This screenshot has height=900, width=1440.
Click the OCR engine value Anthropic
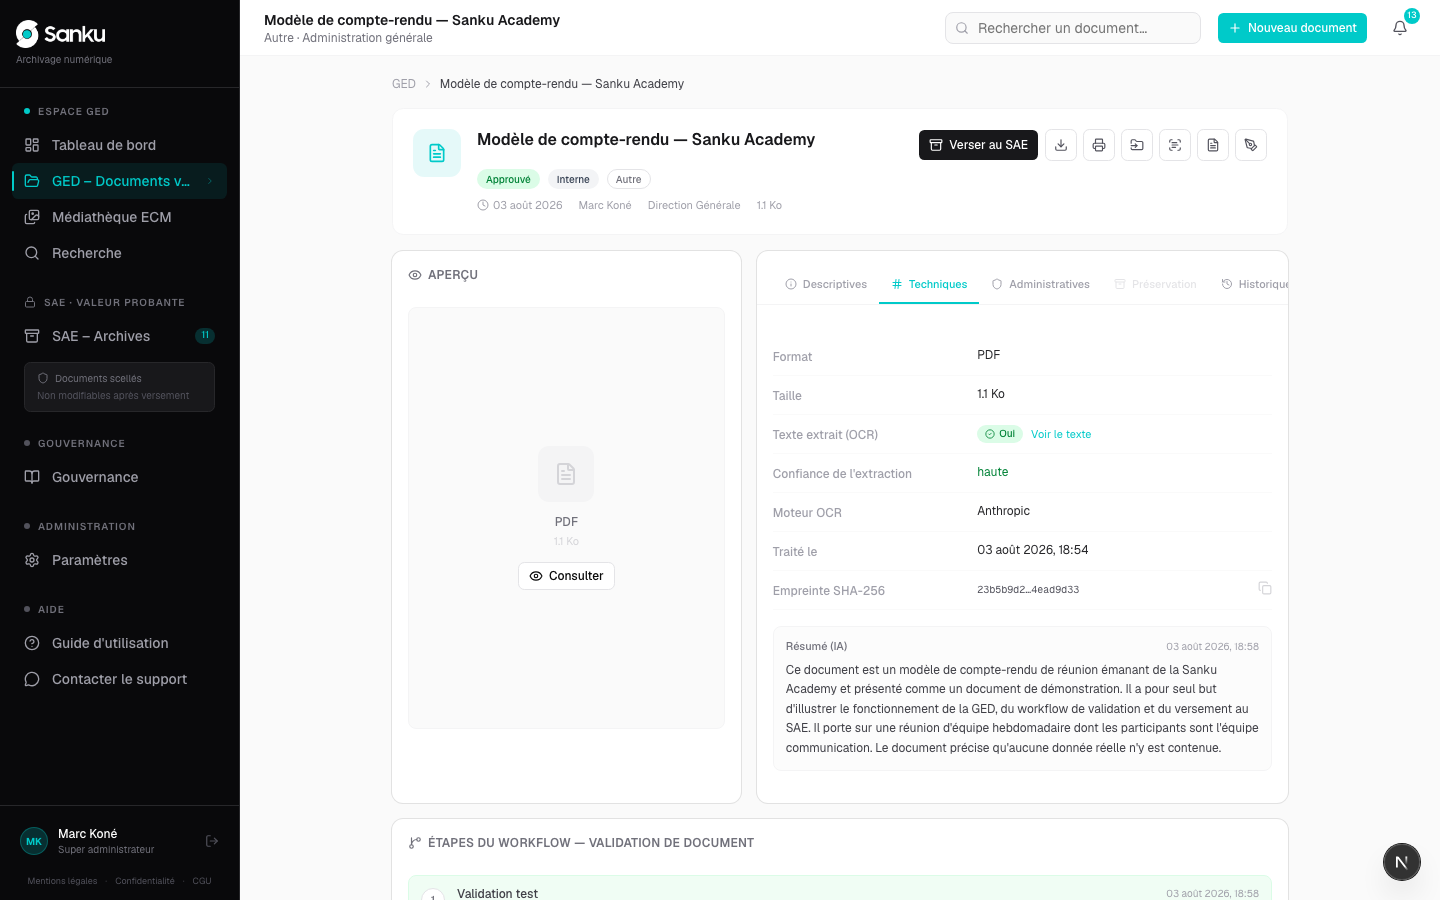click(x=1004, y=511)
